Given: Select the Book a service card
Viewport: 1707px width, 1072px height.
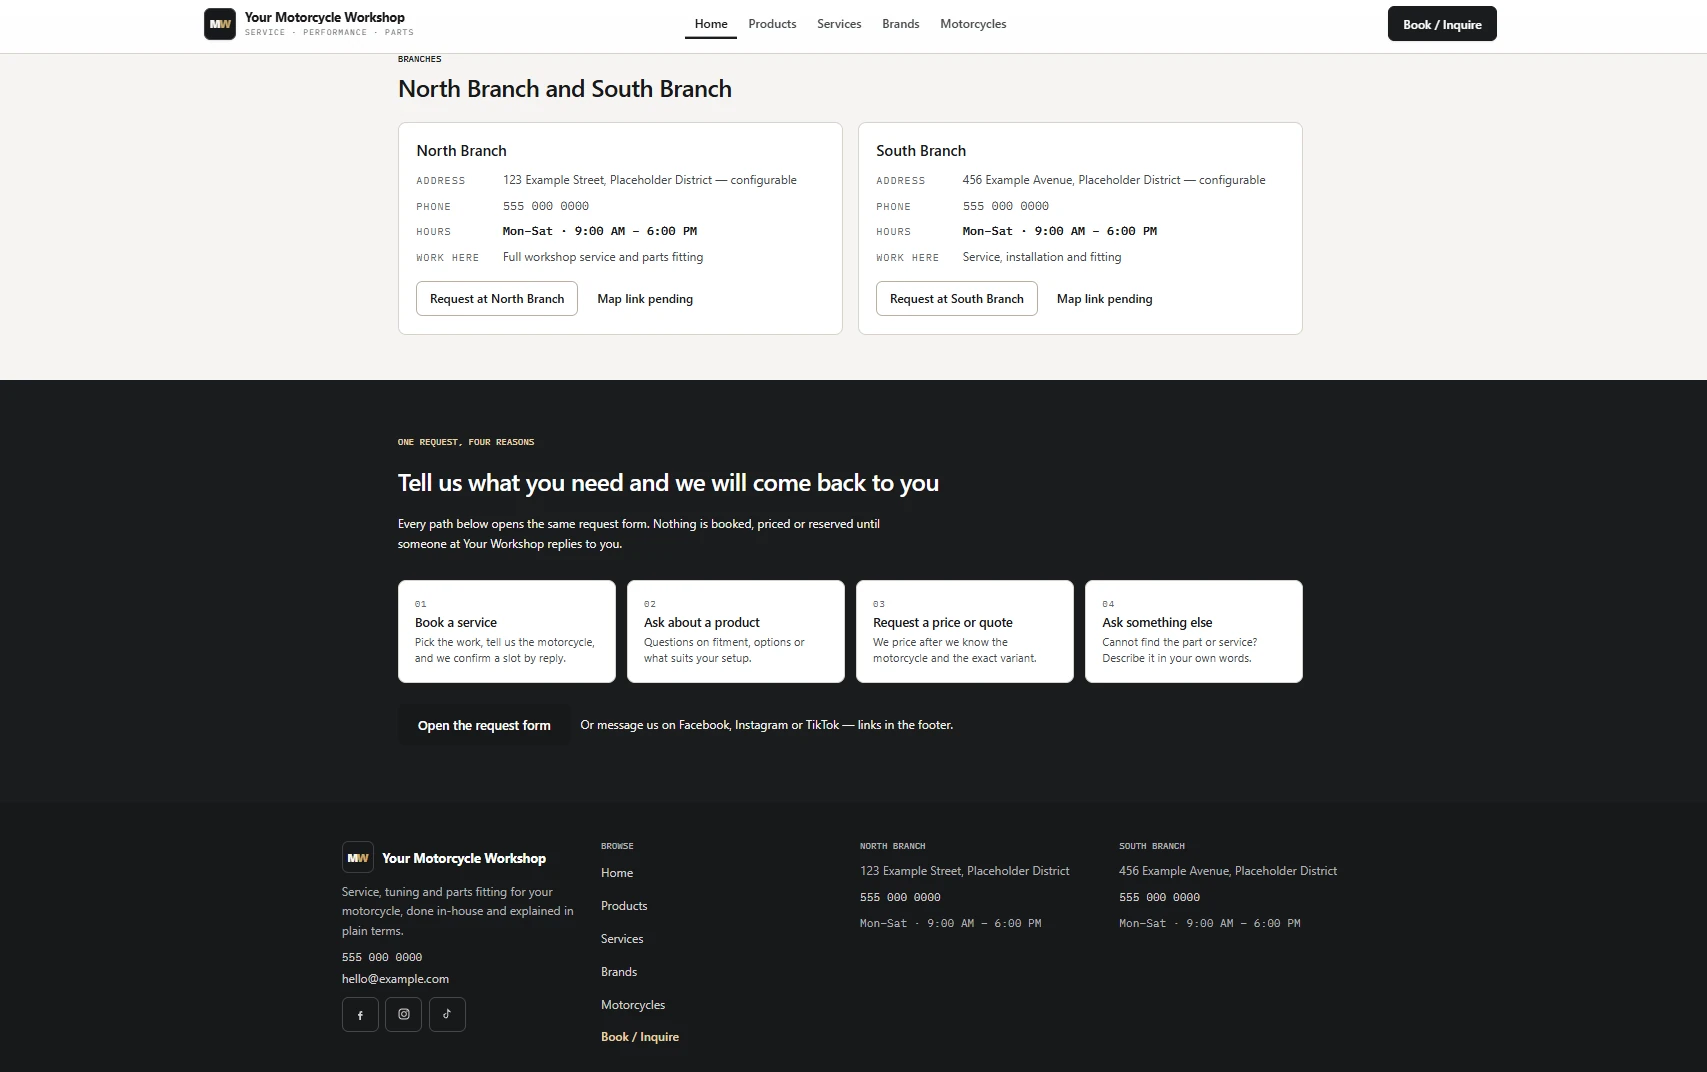Looking at the screenshot, I should 507,631.
